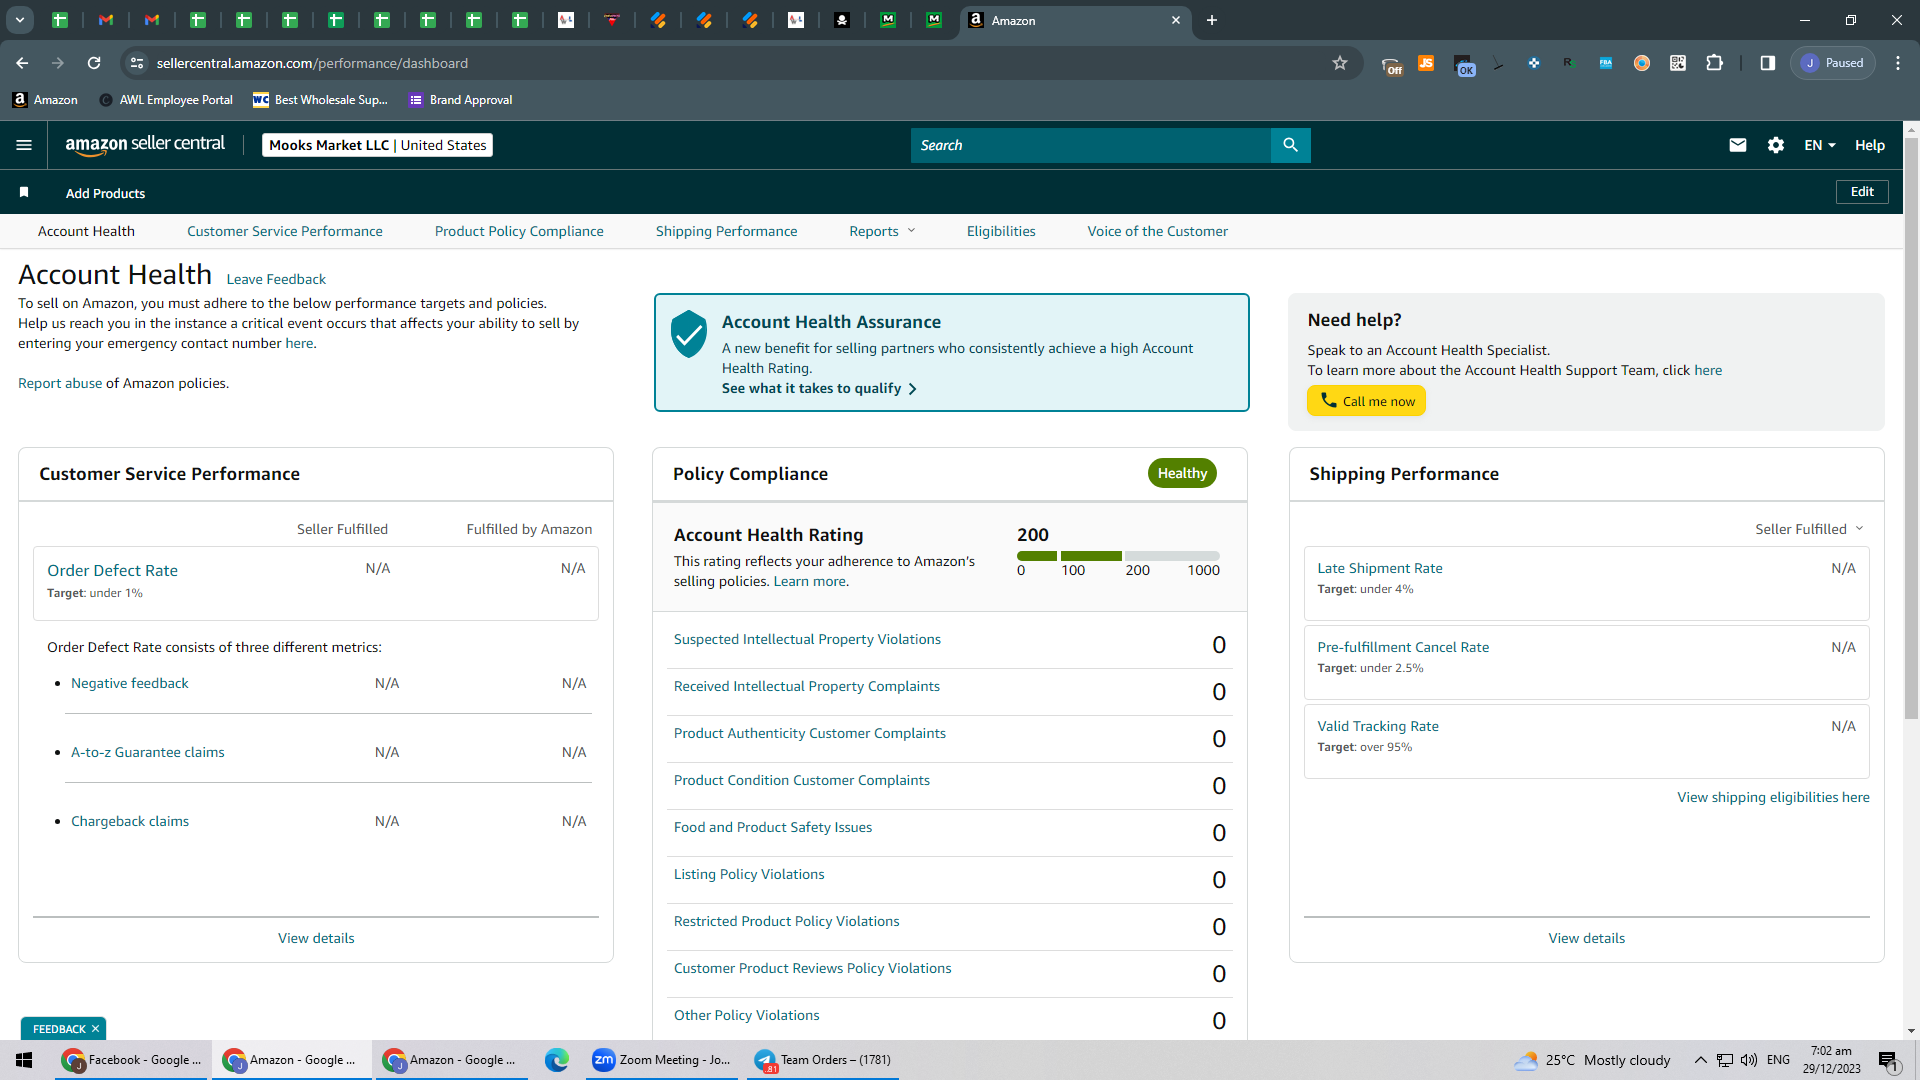
Task: Click the Help link in header
Action: pyautogui.click(x=1870, y=145)
